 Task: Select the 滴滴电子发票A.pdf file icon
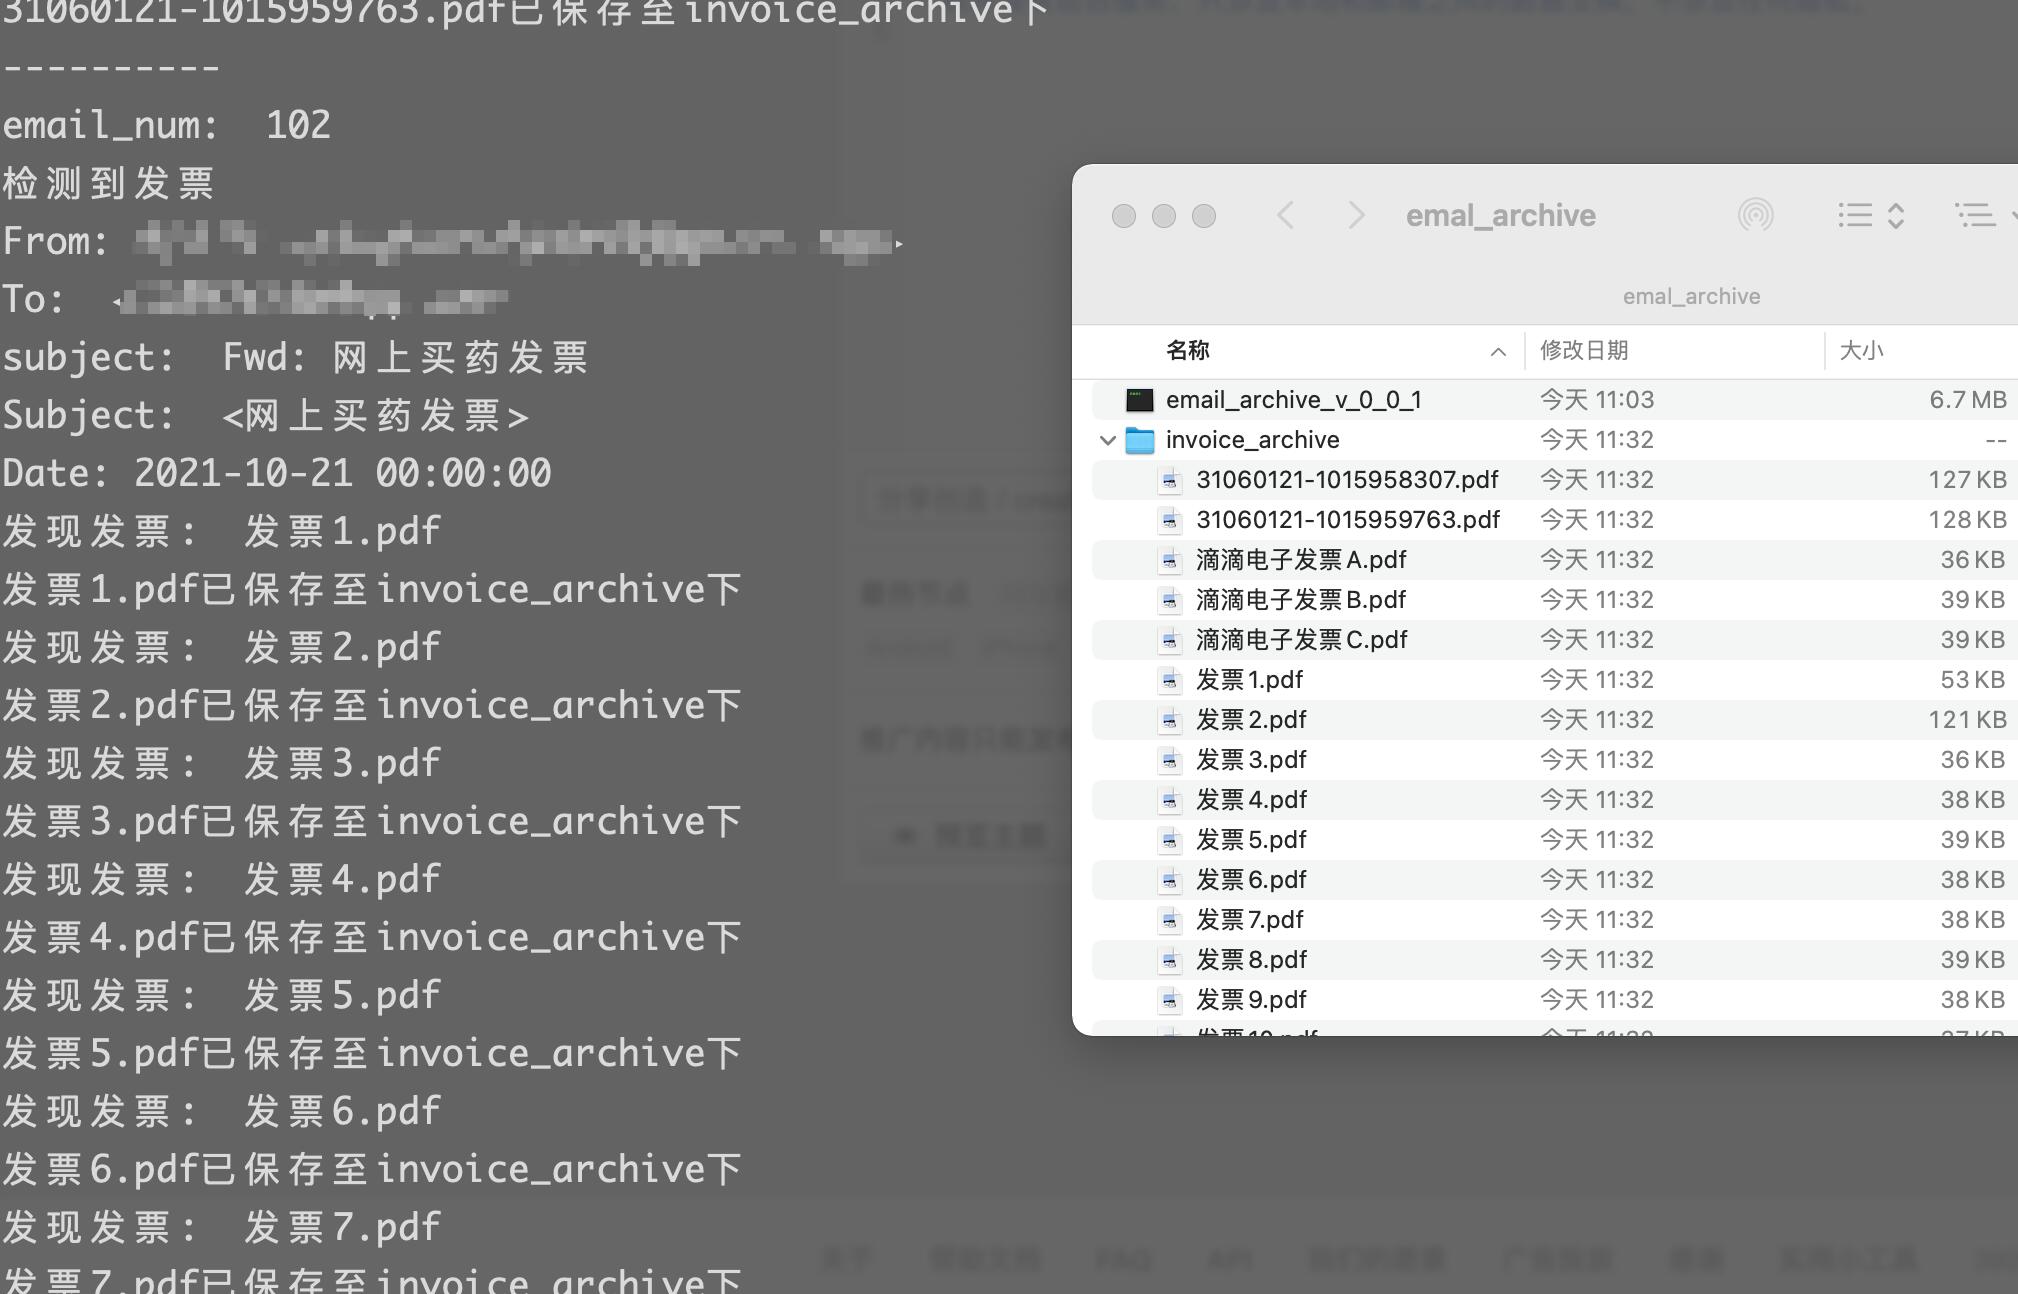[x=1170, y=560]
